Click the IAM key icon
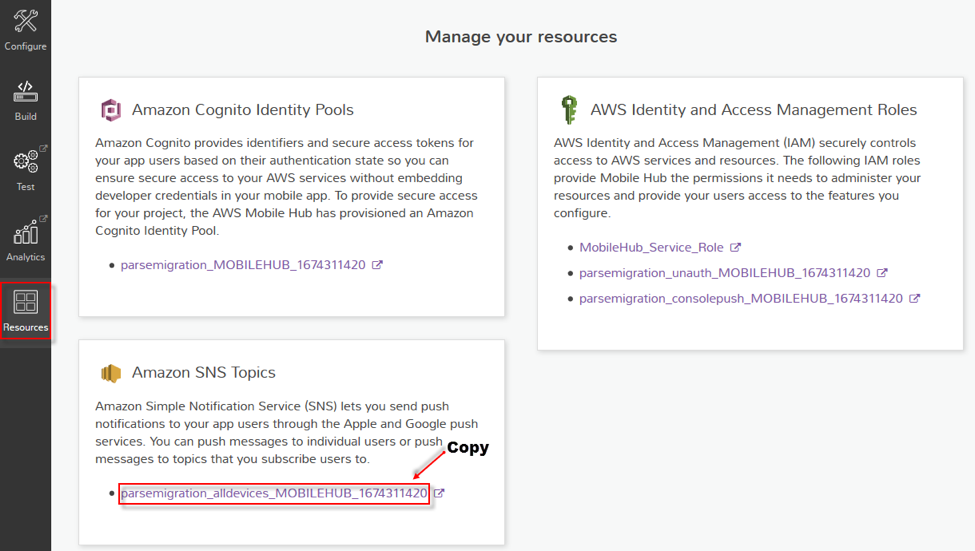975x551 pixels. click(569, 110)
